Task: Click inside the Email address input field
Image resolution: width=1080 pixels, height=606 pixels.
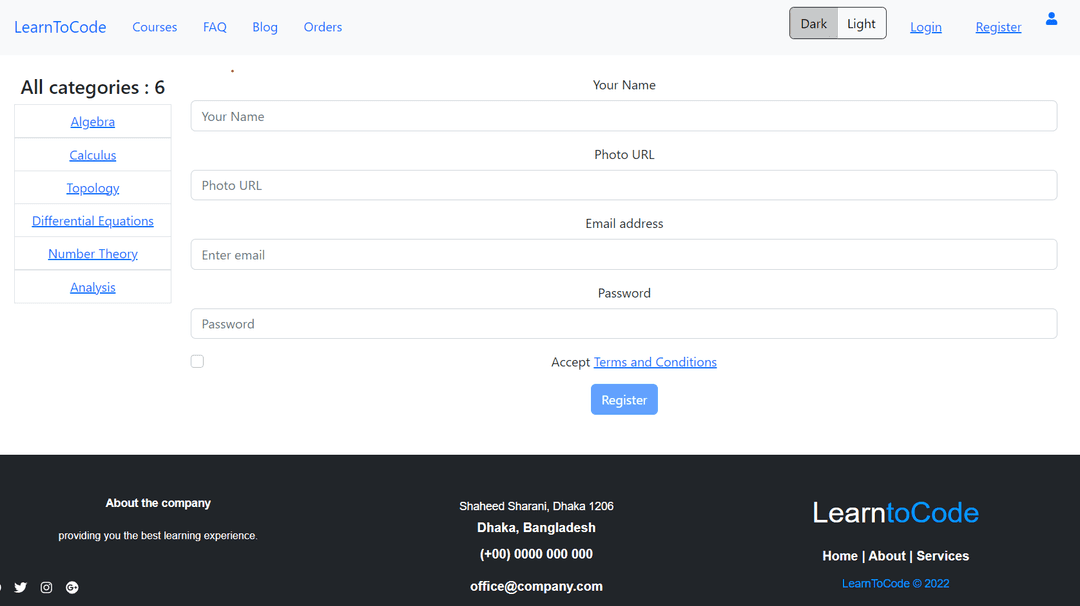Action: (624, 254)
